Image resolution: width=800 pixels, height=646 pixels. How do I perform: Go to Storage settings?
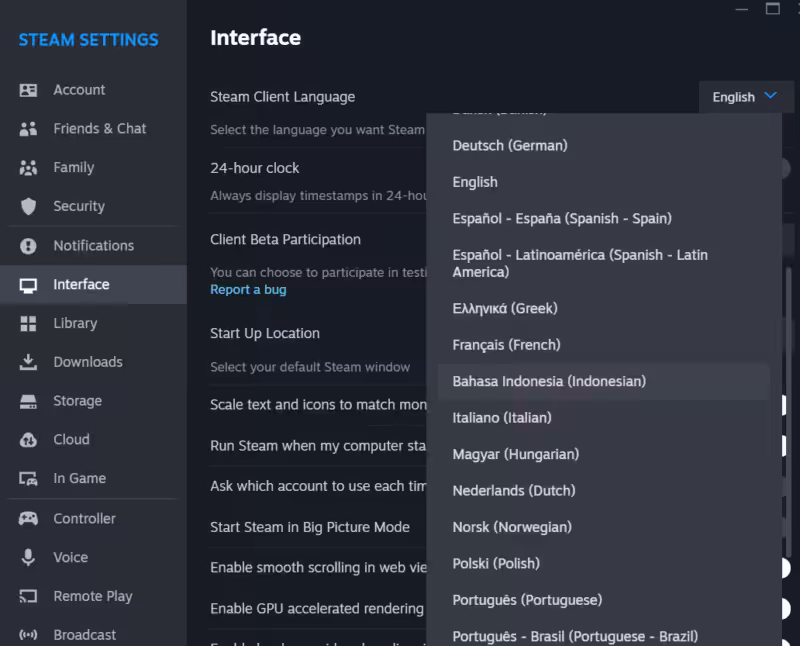point(93,402)
